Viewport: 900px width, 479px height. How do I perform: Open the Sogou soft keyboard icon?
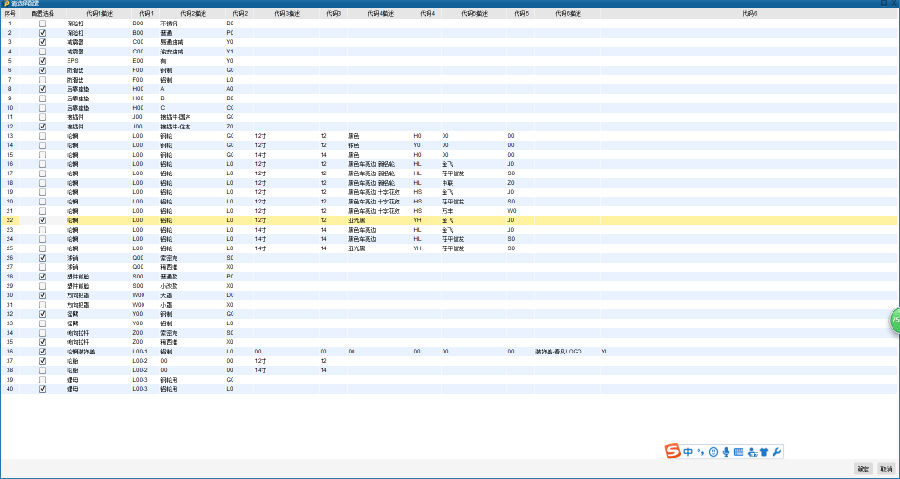(x=739, y=452)
